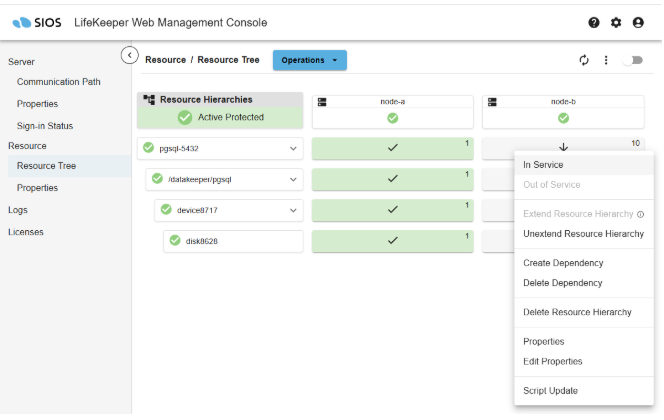Open the help question mark icon
The height and width of the screenshot is (420, 664).
(594, 22)
